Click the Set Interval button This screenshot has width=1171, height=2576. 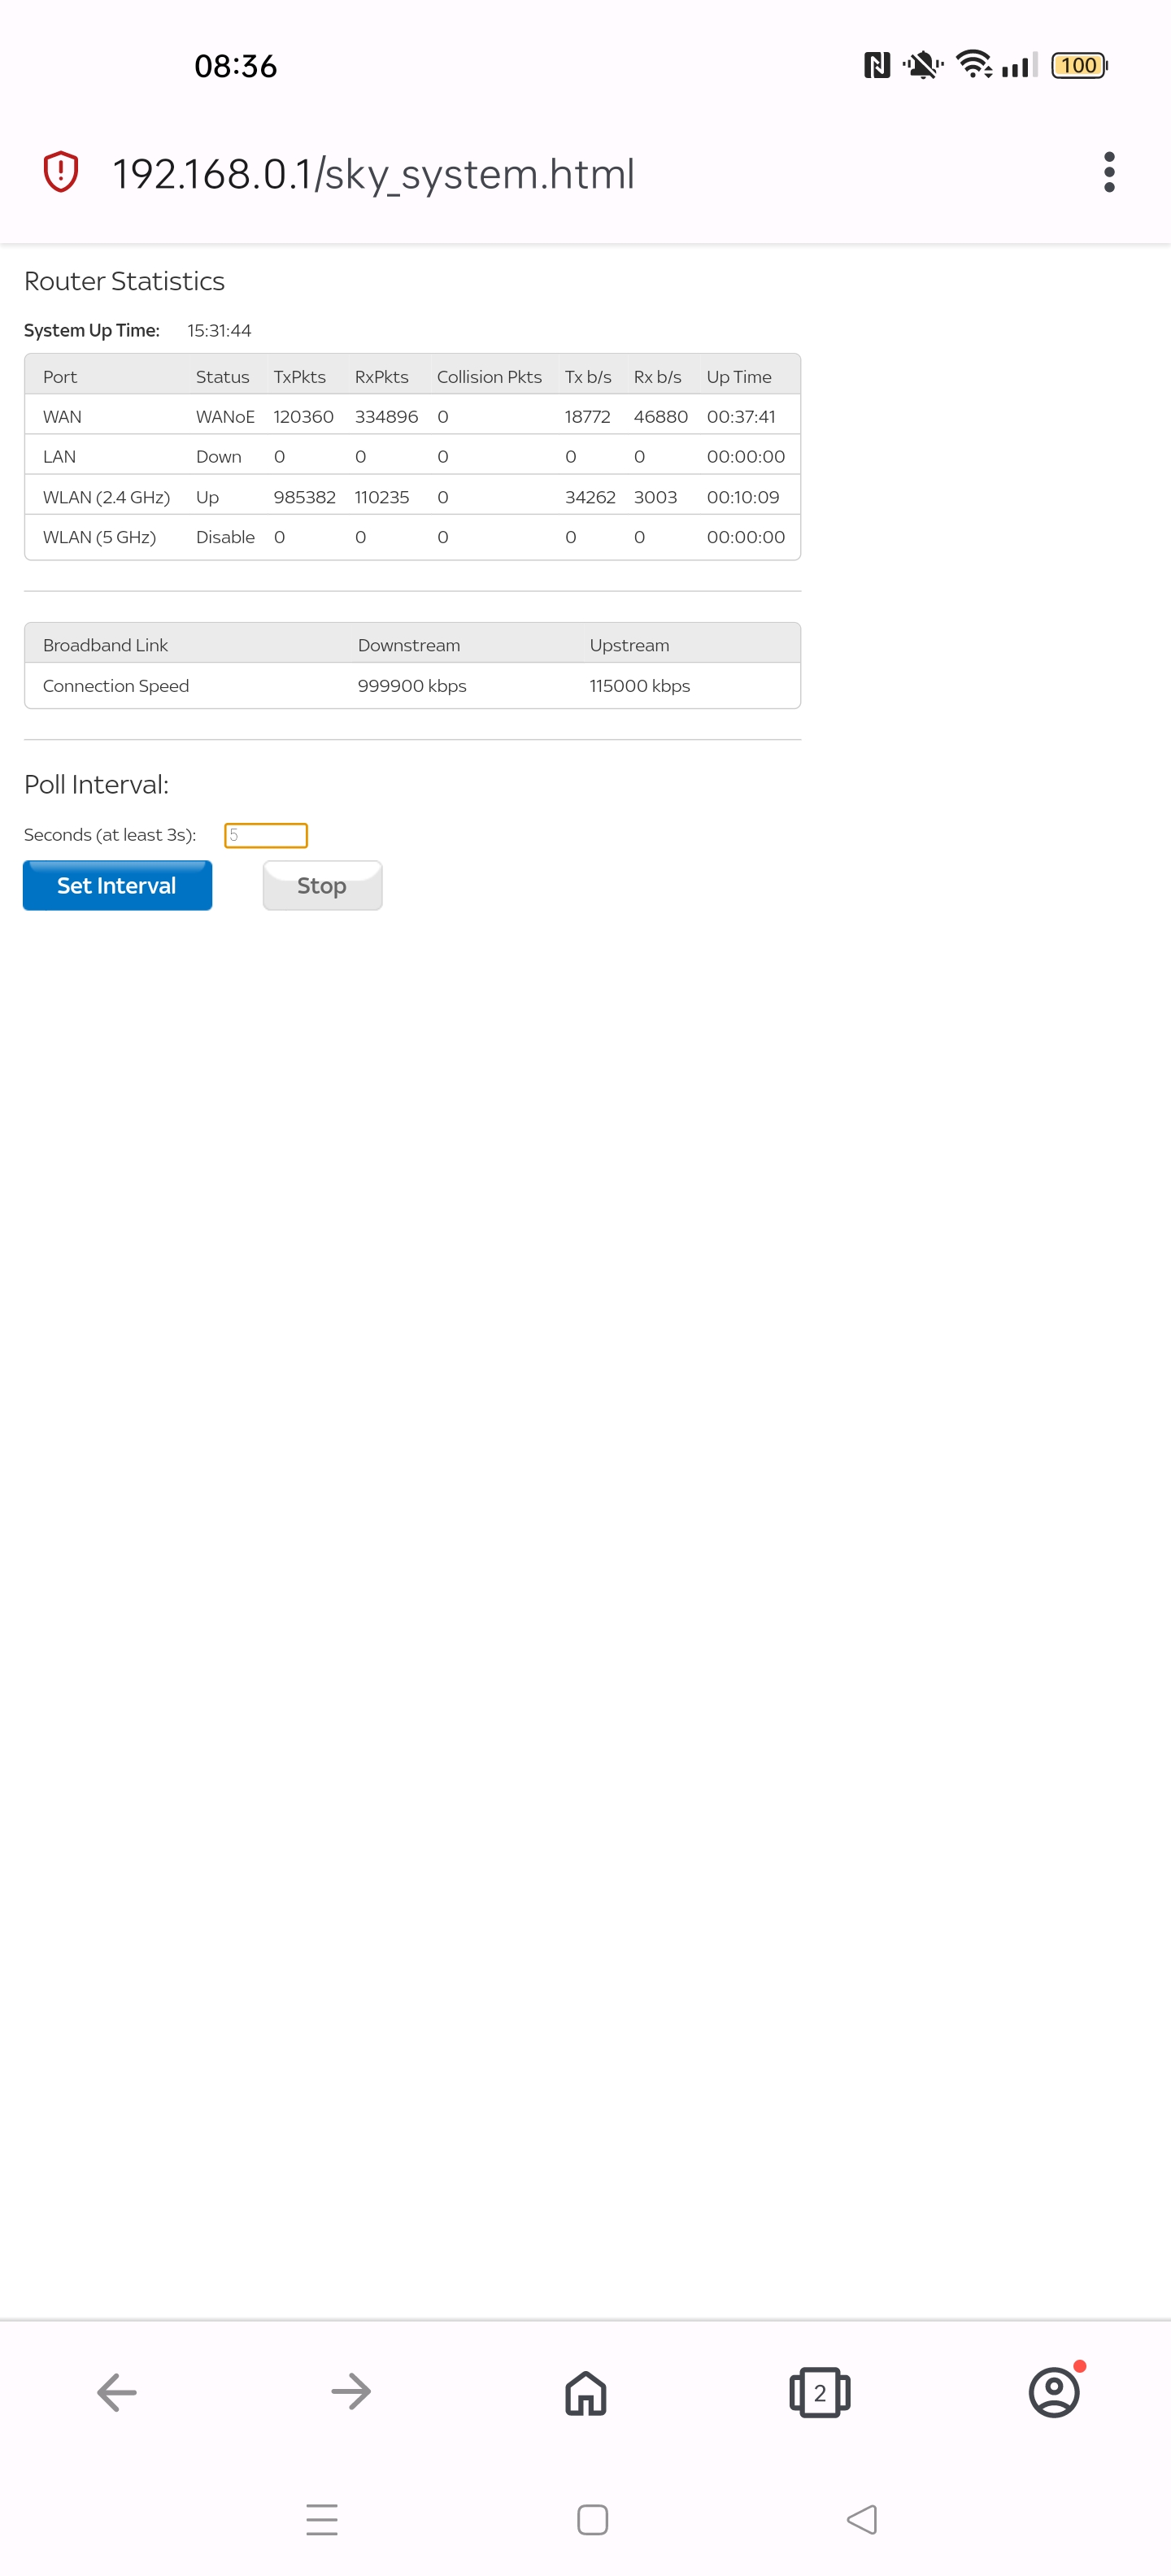click(118, 885)
